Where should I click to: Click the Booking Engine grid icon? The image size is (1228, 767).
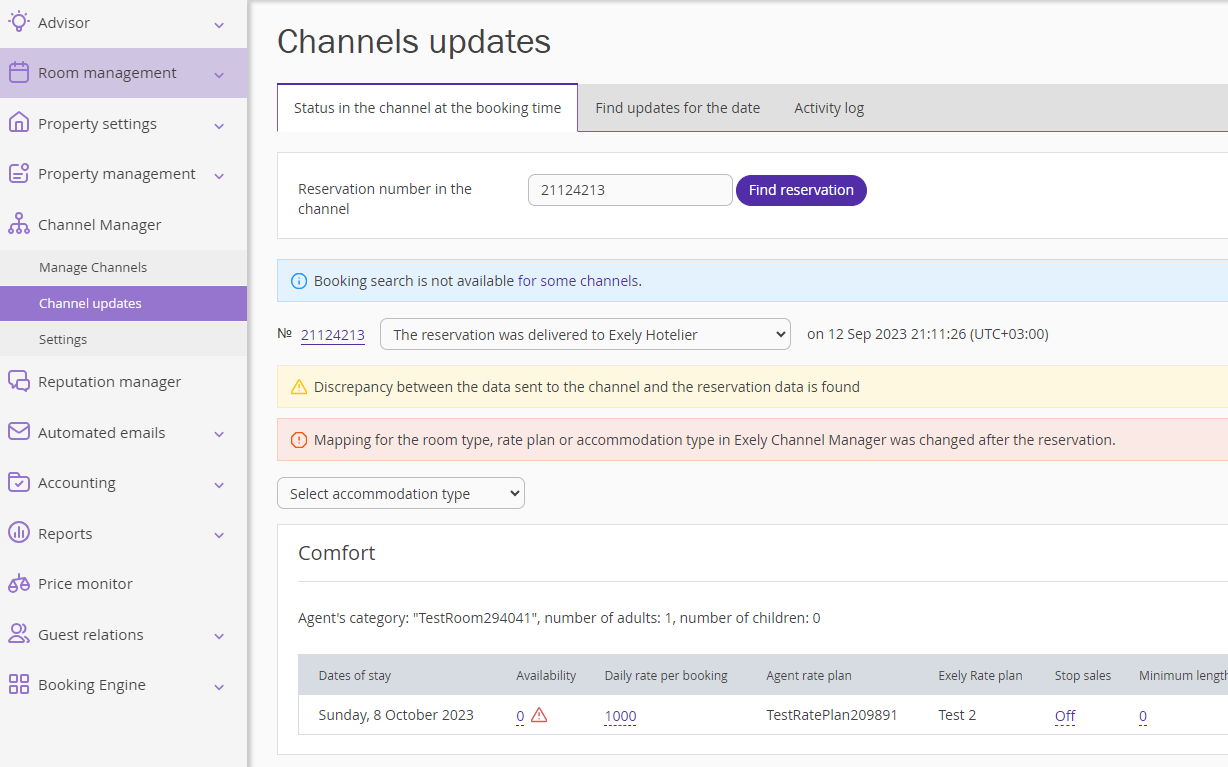[18, 684]
